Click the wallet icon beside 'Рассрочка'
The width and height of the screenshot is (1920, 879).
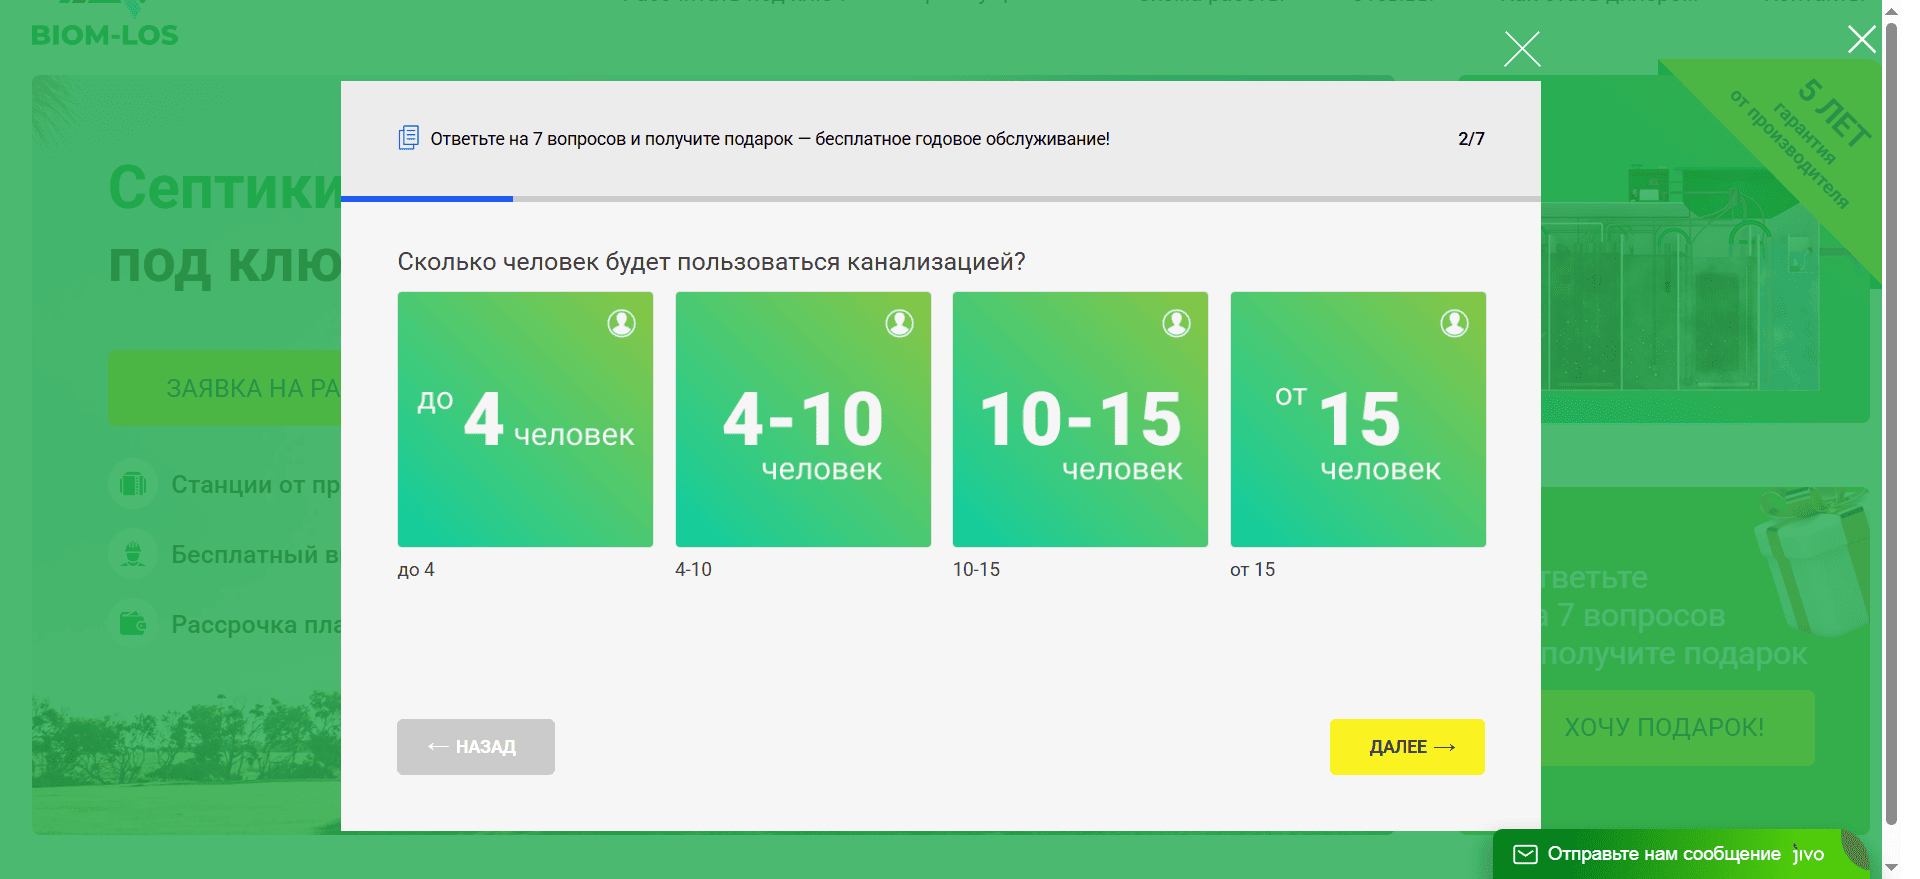pyautogui.click(x=133, y=624)
